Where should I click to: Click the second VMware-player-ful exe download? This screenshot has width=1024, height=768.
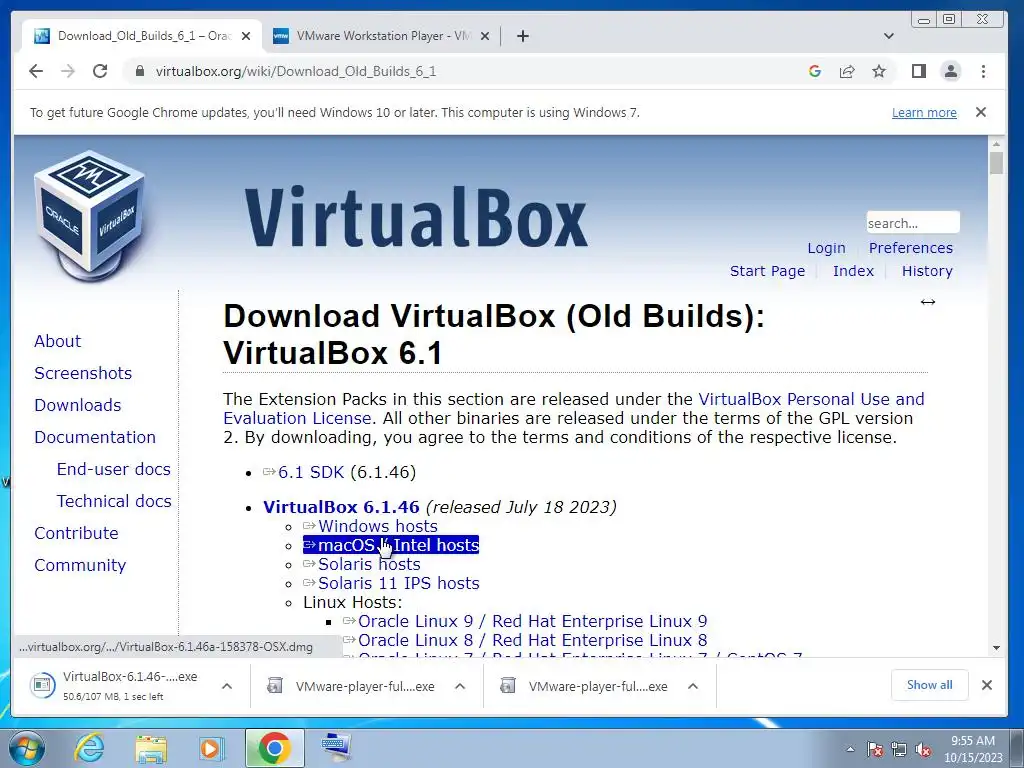(586, 686)
